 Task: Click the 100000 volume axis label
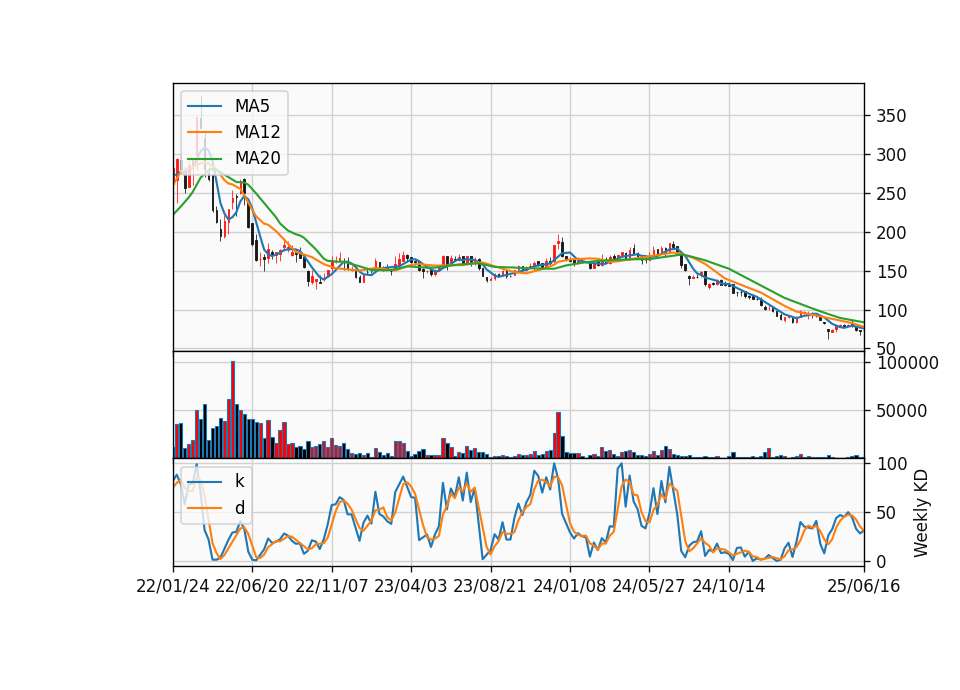coord(907,363)
